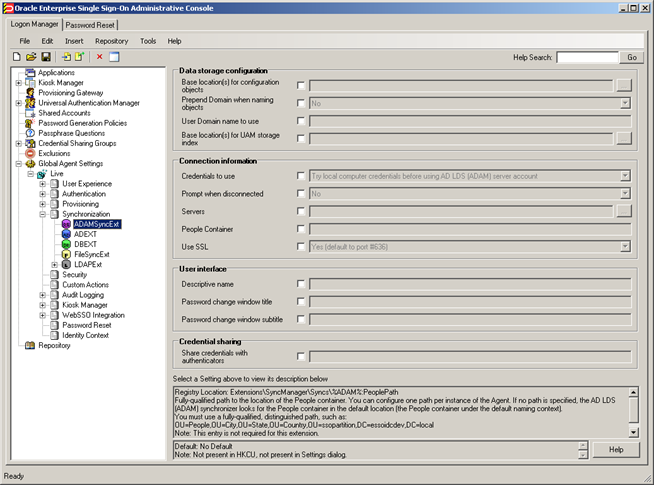Open the Prepend Domain dropdown
The width and height of the screenshot is (654, 485).
point(625,103)
